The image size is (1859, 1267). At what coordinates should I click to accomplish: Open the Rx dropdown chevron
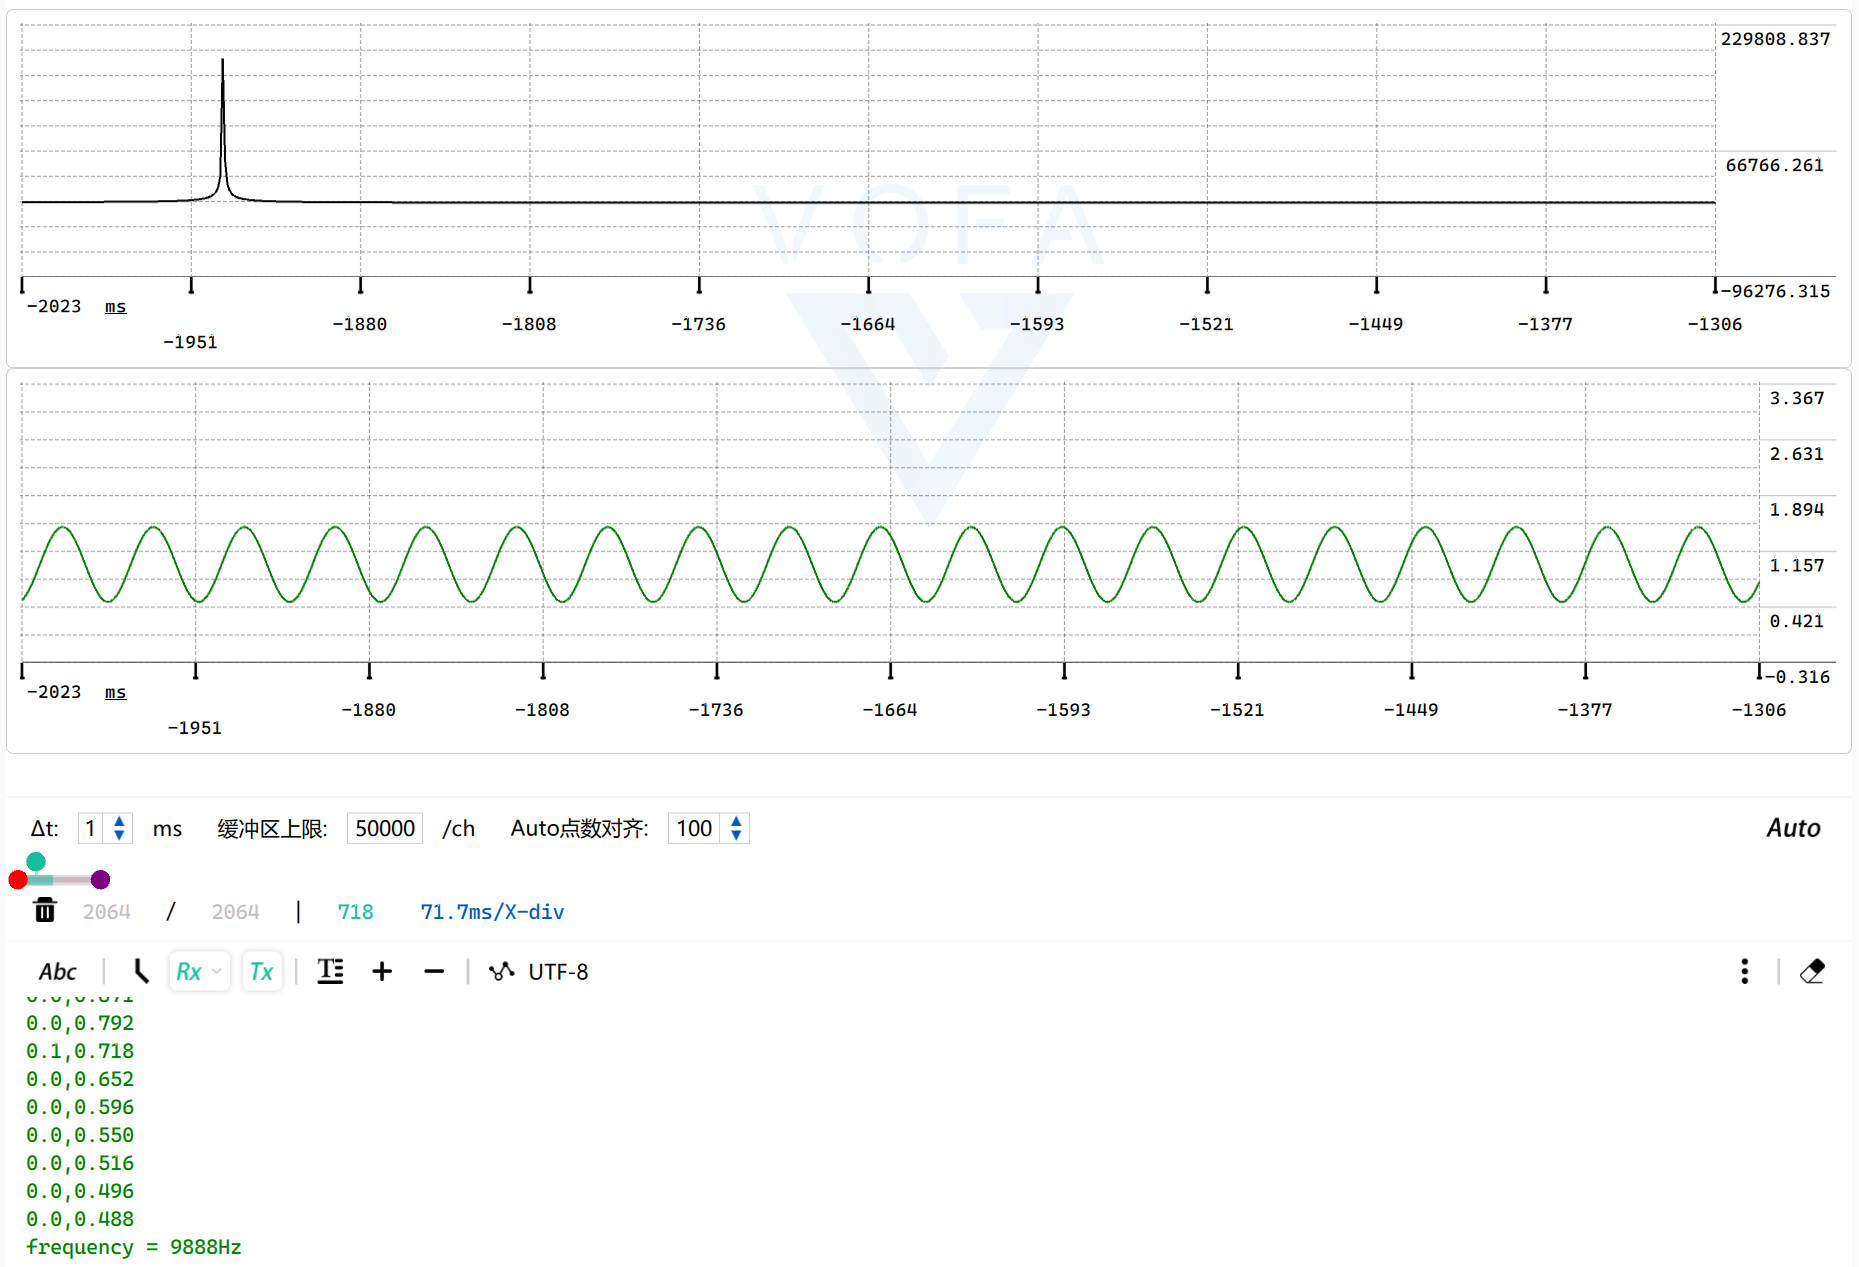215,972
